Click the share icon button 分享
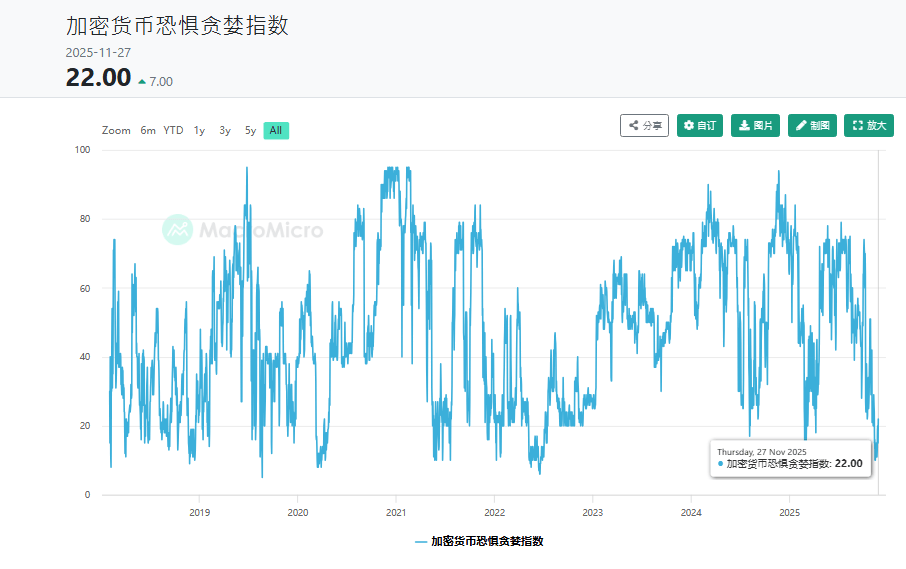The height and width of the screenshot is (569, 906). (x=644, y=125)
